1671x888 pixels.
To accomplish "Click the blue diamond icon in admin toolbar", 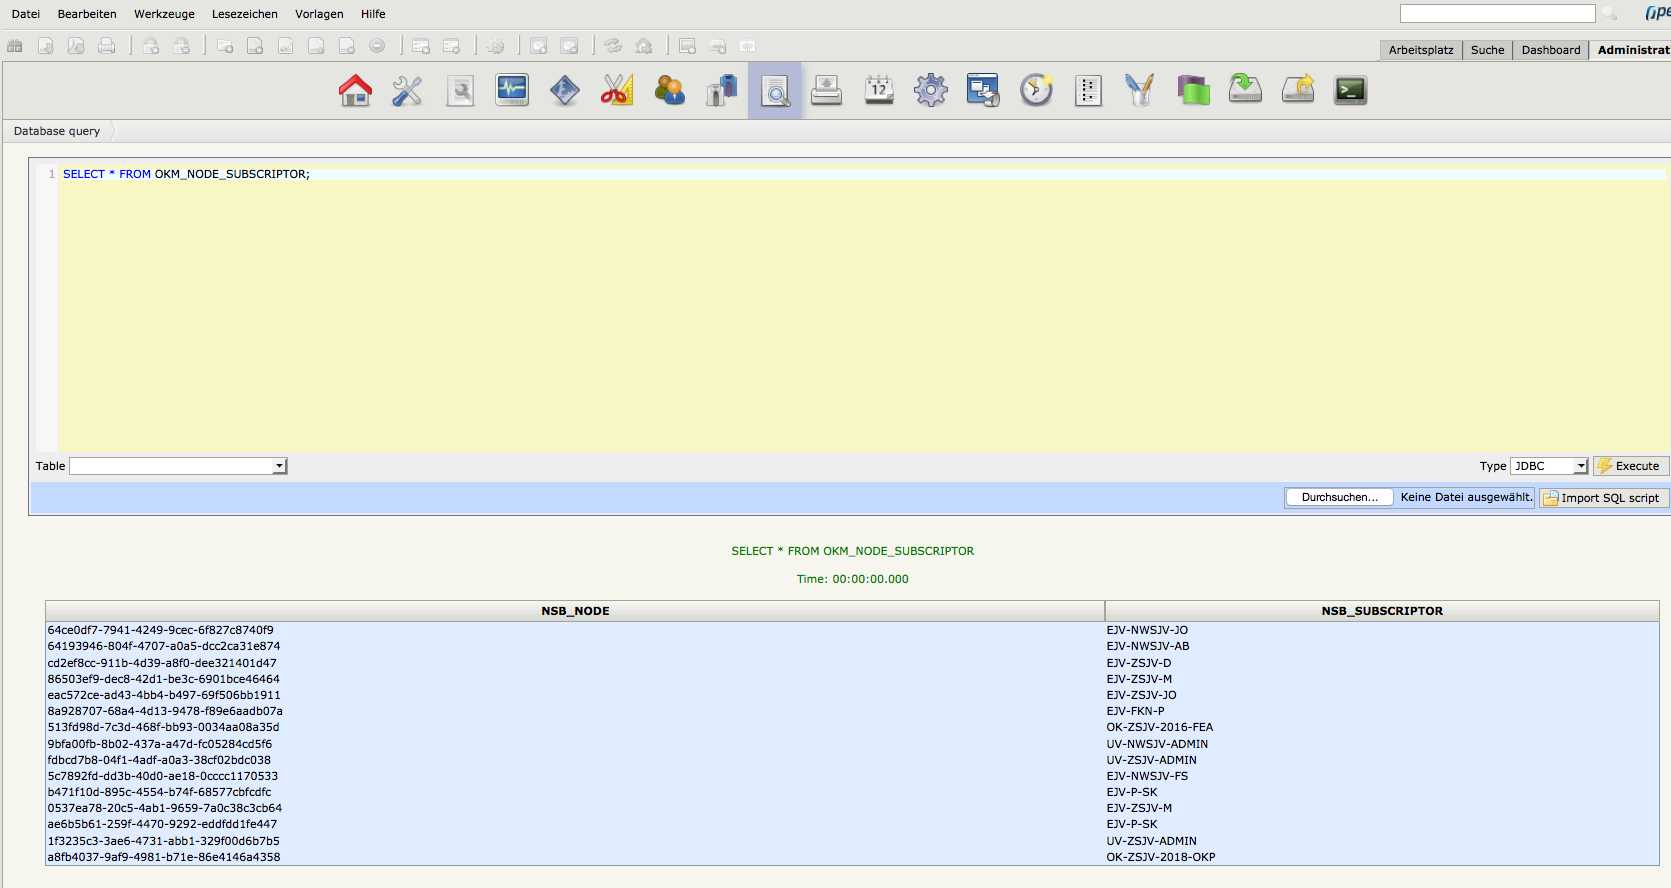I will pos(565,91).
